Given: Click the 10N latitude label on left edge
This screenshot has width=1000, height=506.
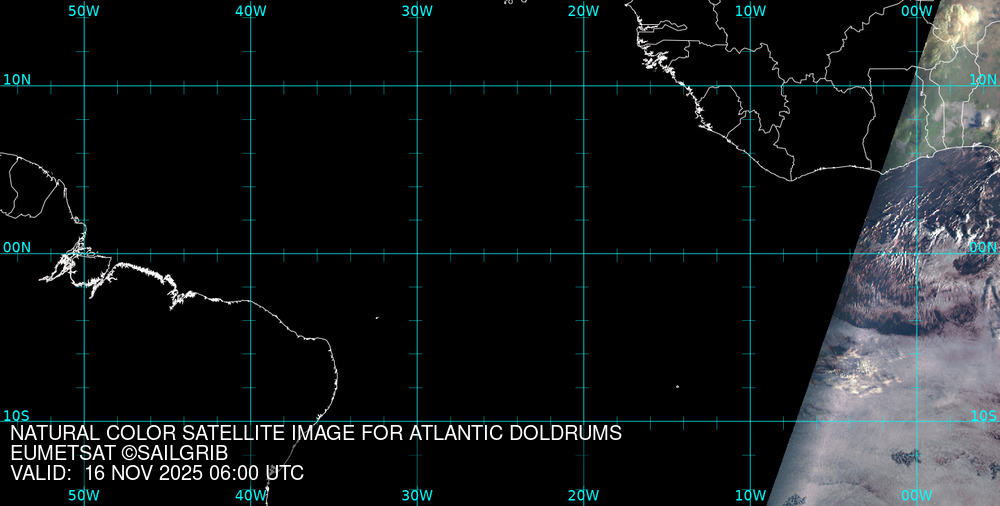Looking at the screenshot, I should 16,79.
